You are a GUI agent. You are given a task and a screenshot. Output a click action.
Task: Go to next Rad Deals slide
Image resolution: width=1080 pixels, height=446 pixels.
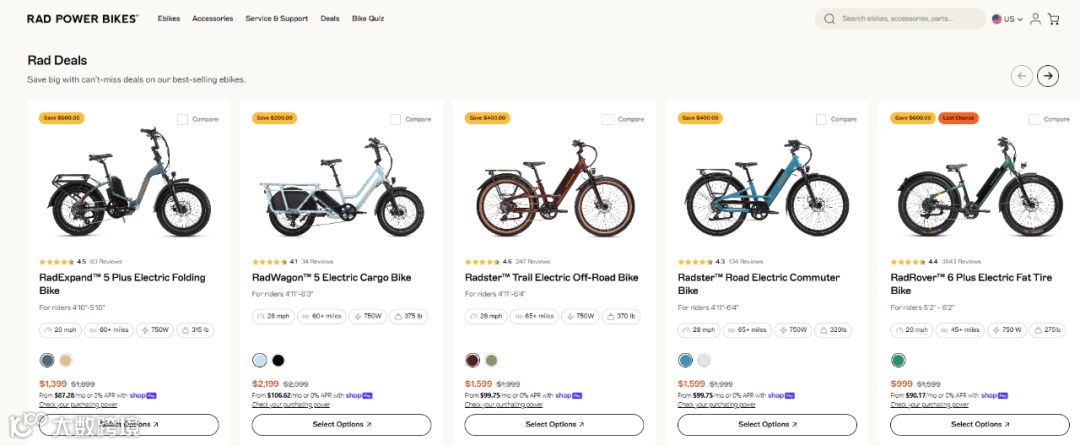click(1047, 75)
